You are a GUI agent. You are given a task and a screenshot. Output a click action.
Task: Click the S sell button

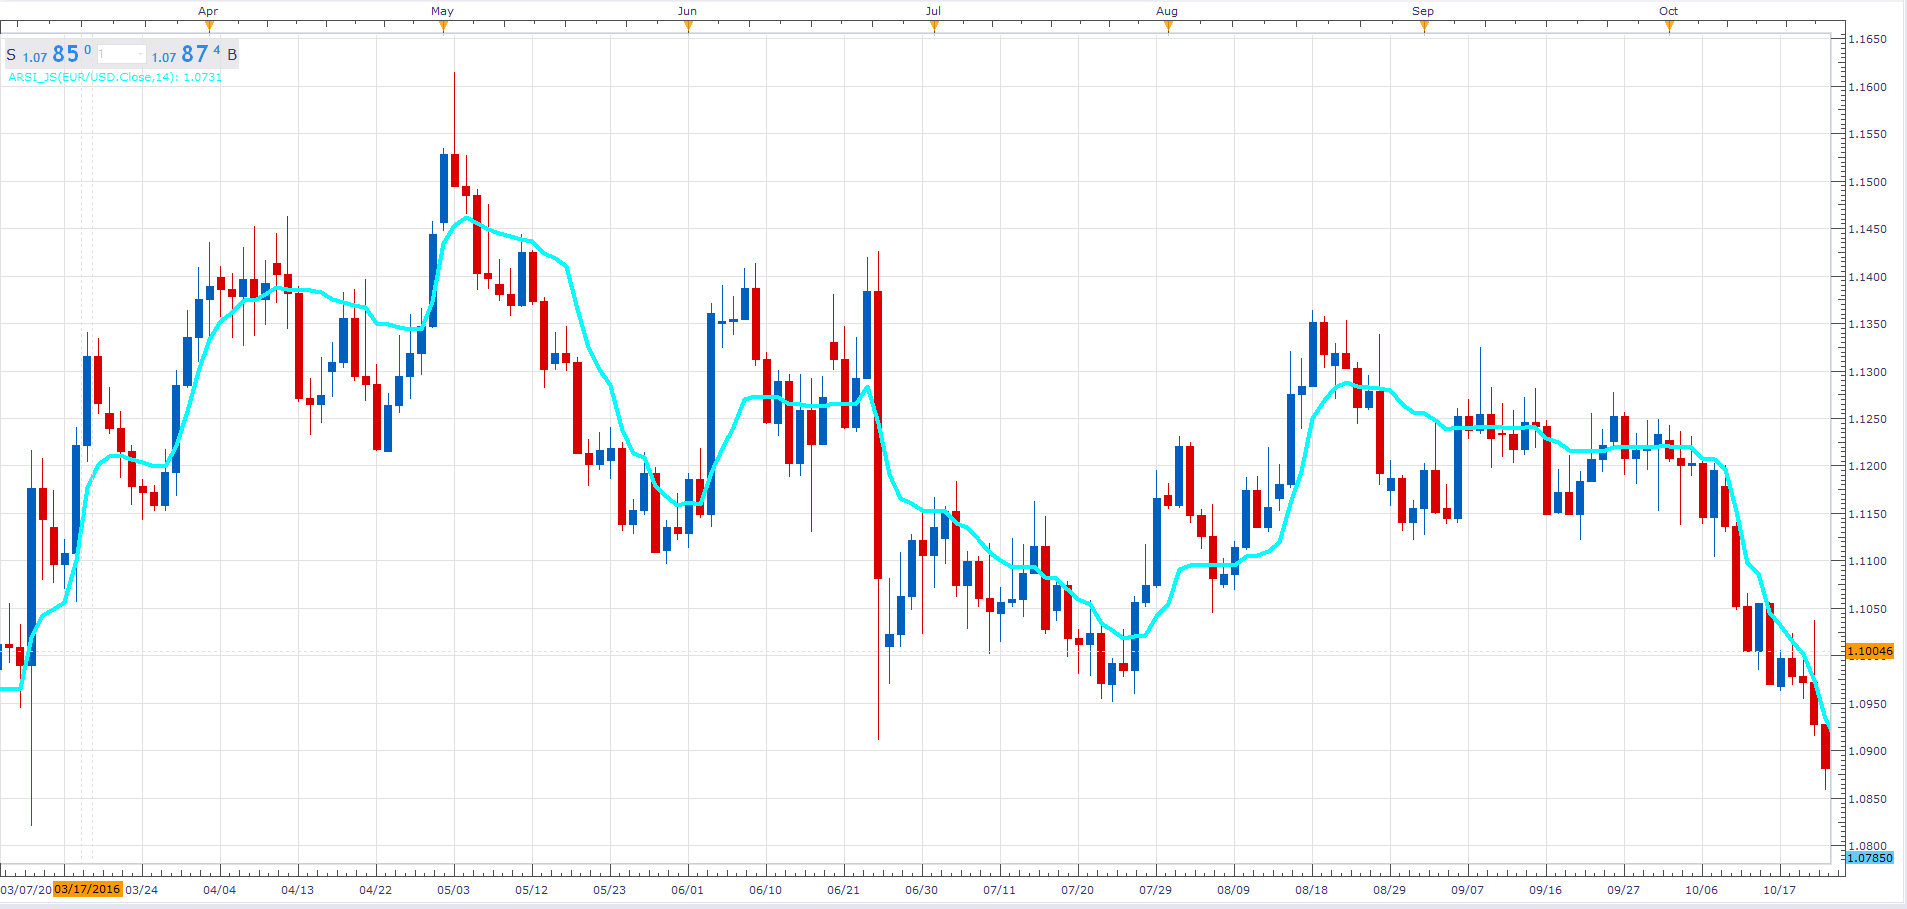tap(11, 55)
